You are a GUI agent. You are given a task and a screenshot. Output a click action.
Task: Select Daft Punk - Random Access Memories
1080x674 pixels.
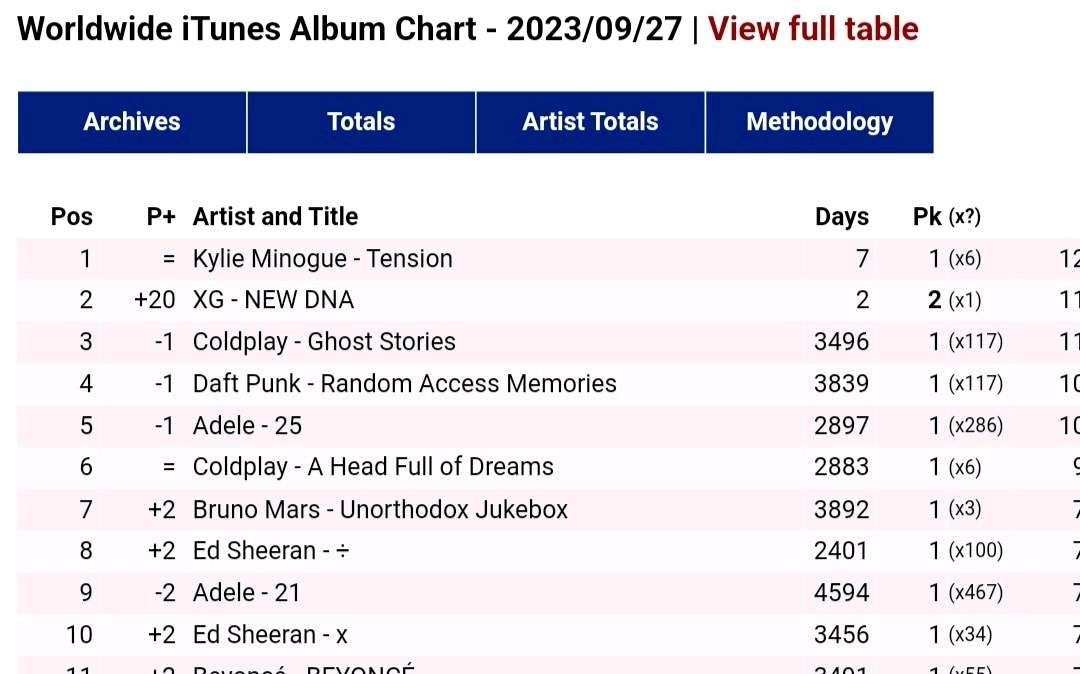tap(548, 383)
